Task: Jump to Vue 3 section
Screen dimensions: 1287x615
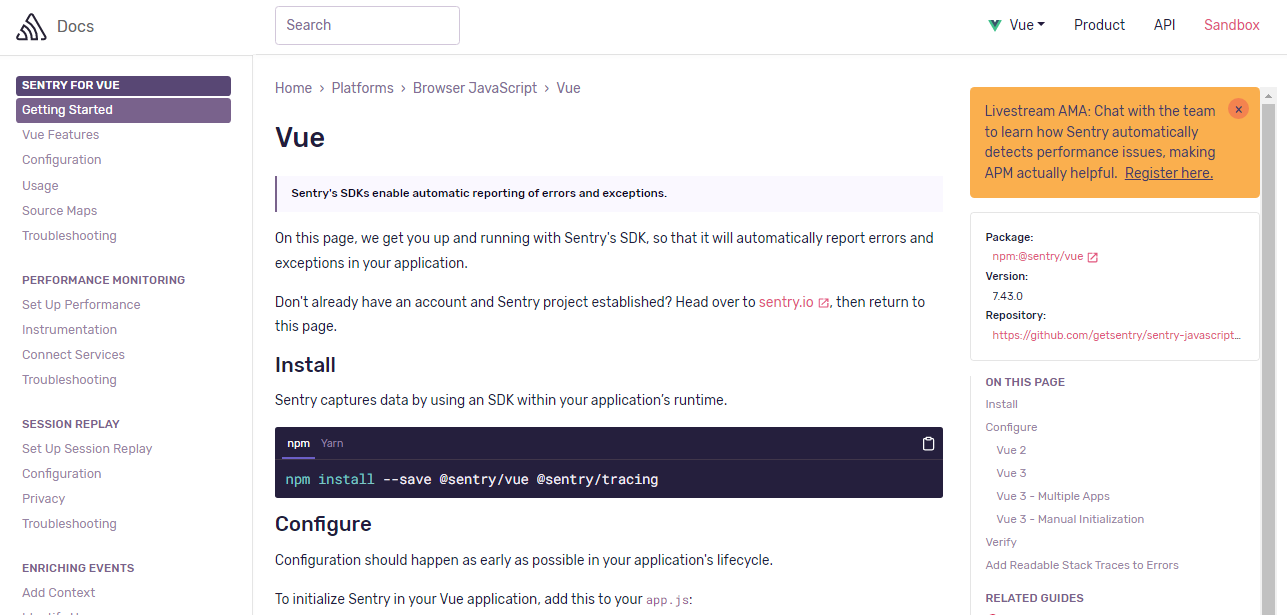Action: [1011, 474]
